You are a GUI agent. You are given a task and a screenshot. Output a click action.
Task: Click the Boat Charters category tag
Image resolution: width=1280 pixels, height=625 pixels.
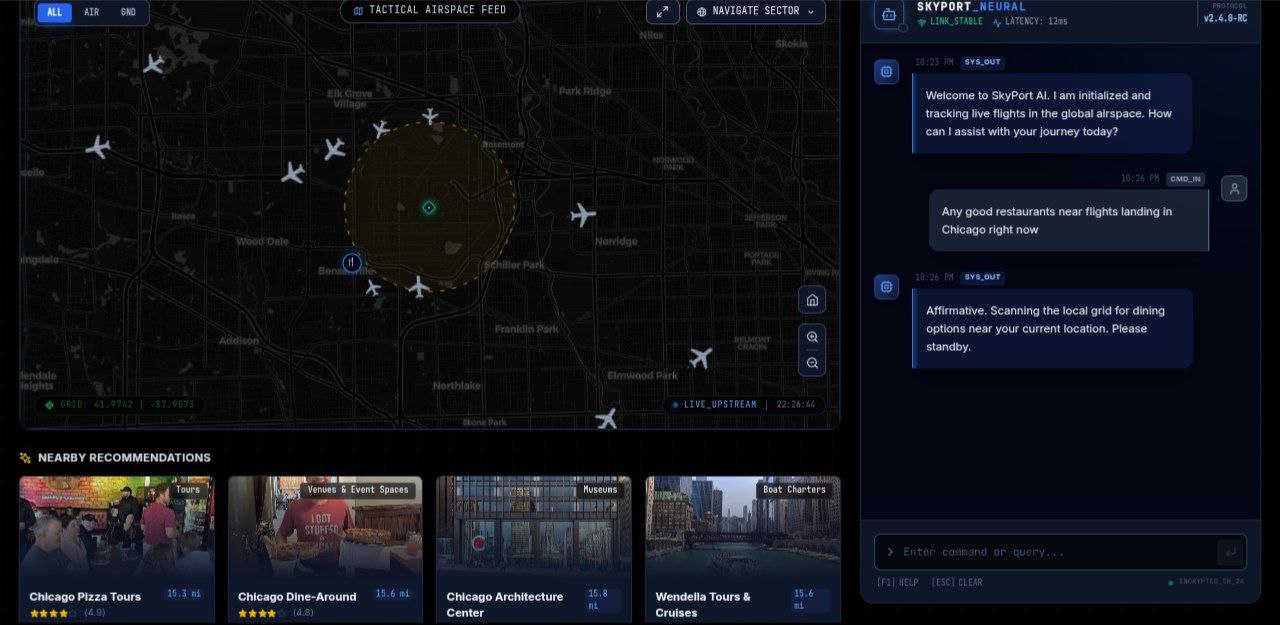coord(794,490)
